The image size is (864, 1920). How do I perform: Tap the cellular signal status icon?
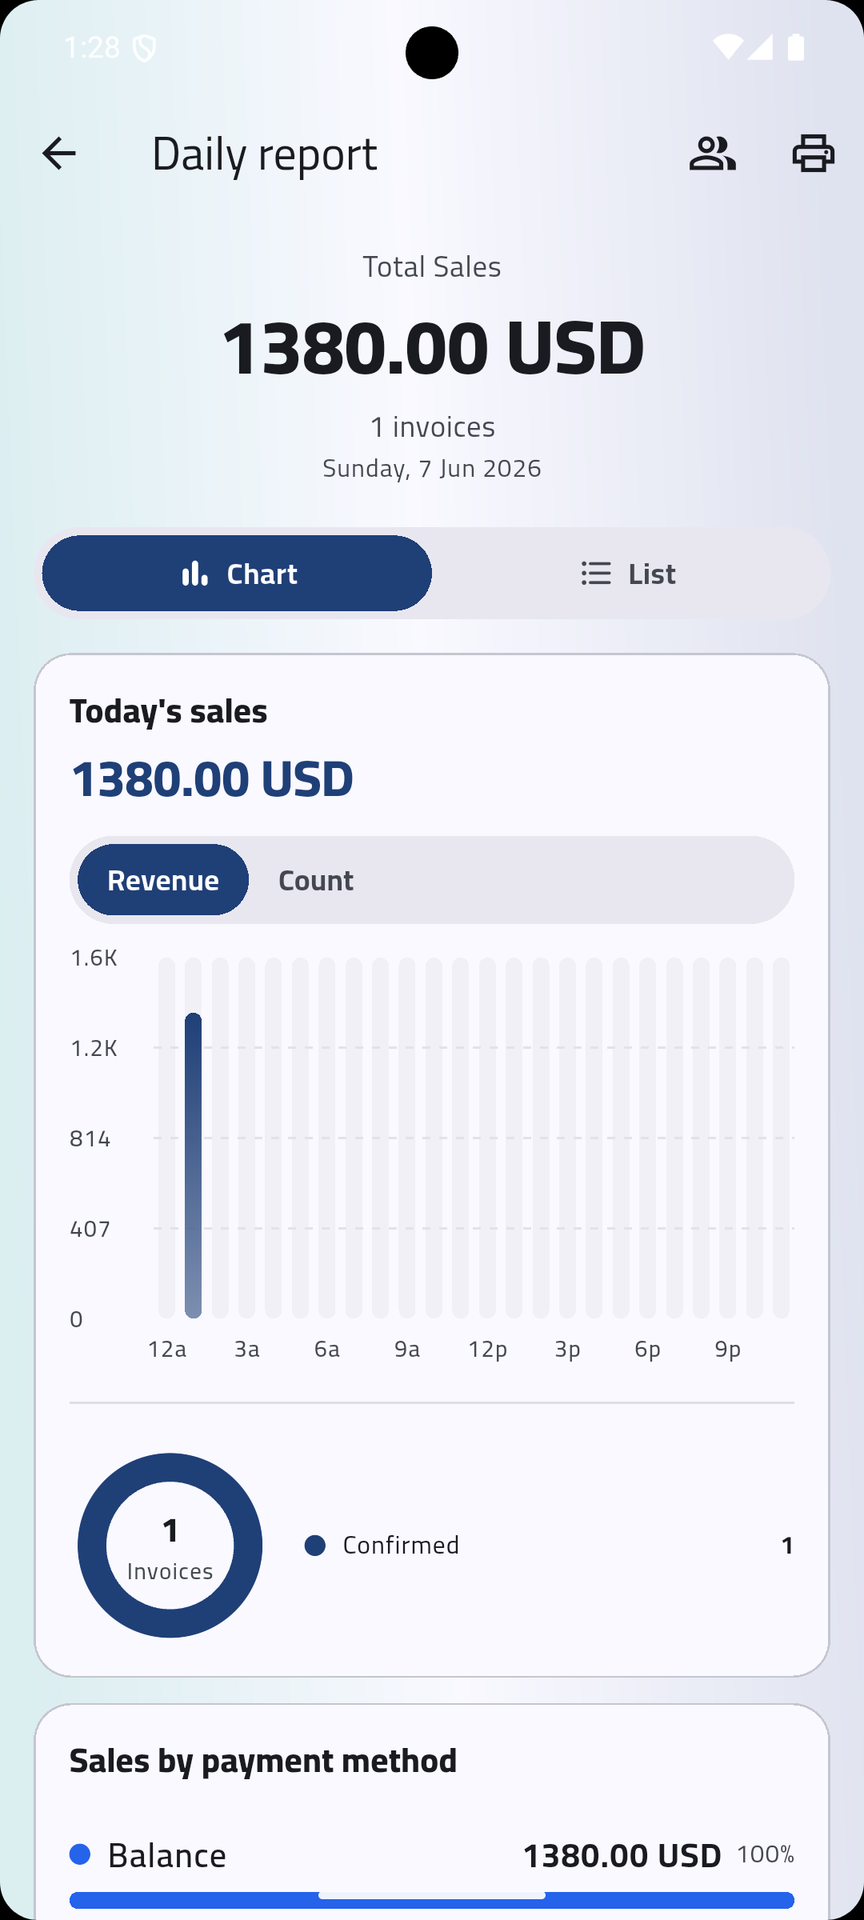(x=760, y=47)
